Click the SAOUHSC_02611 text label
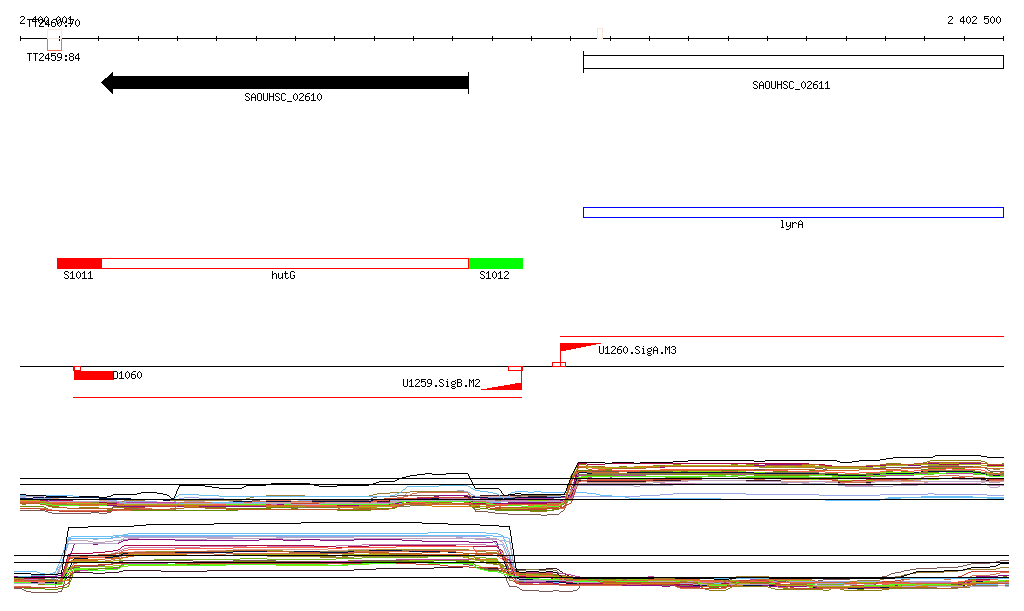Image resolution: width=1024 pixels, height=611 pixels. coord(791,86)
